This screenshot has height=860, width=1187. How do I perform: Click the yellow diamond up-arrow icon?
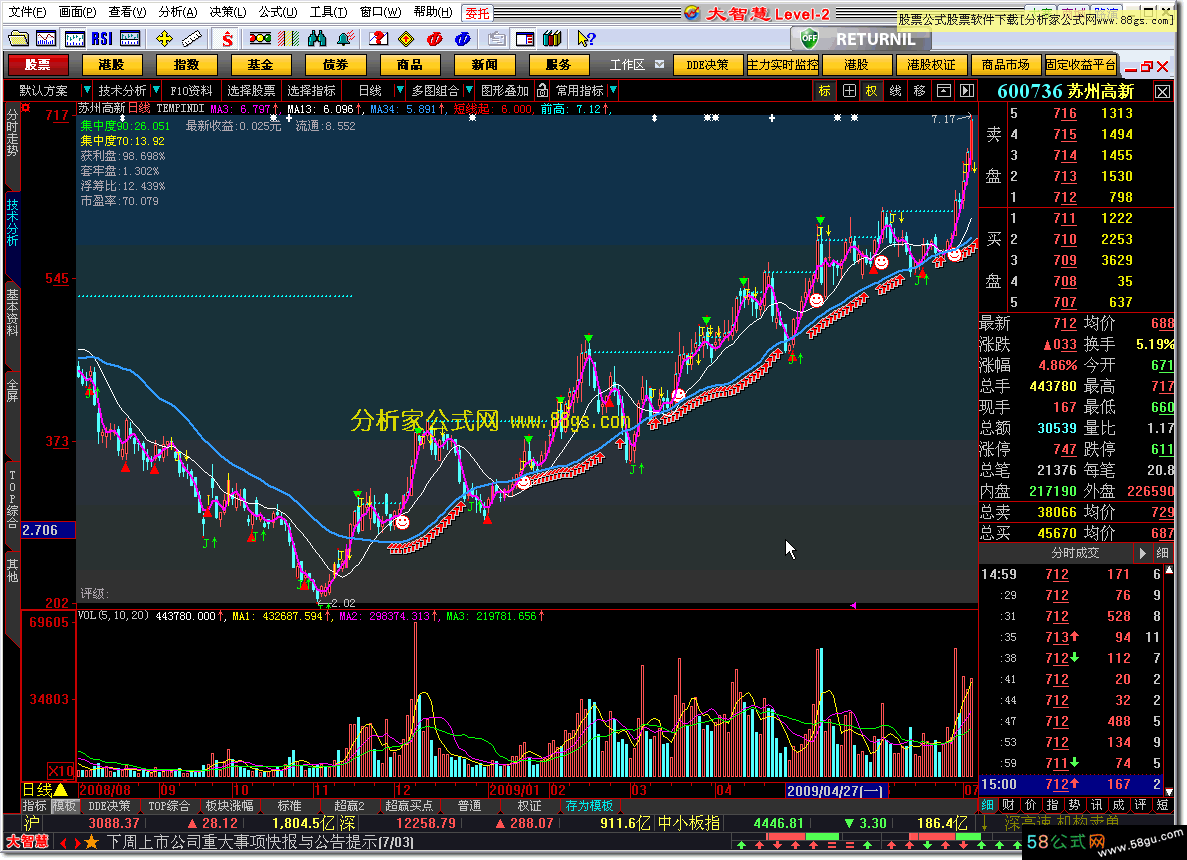[407, 39]
